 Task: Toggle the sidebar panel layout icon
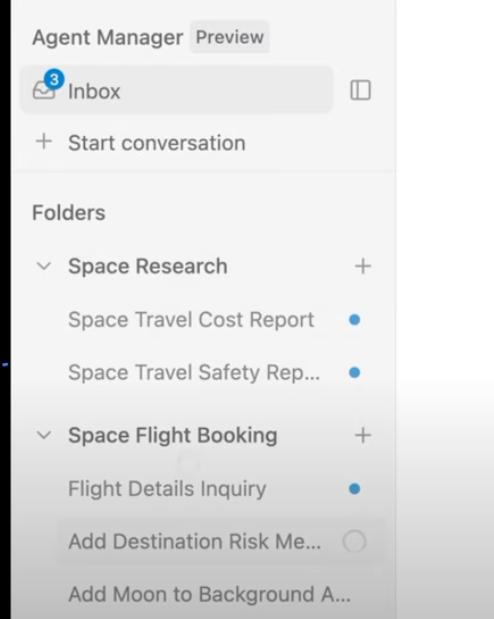point(361,90)
